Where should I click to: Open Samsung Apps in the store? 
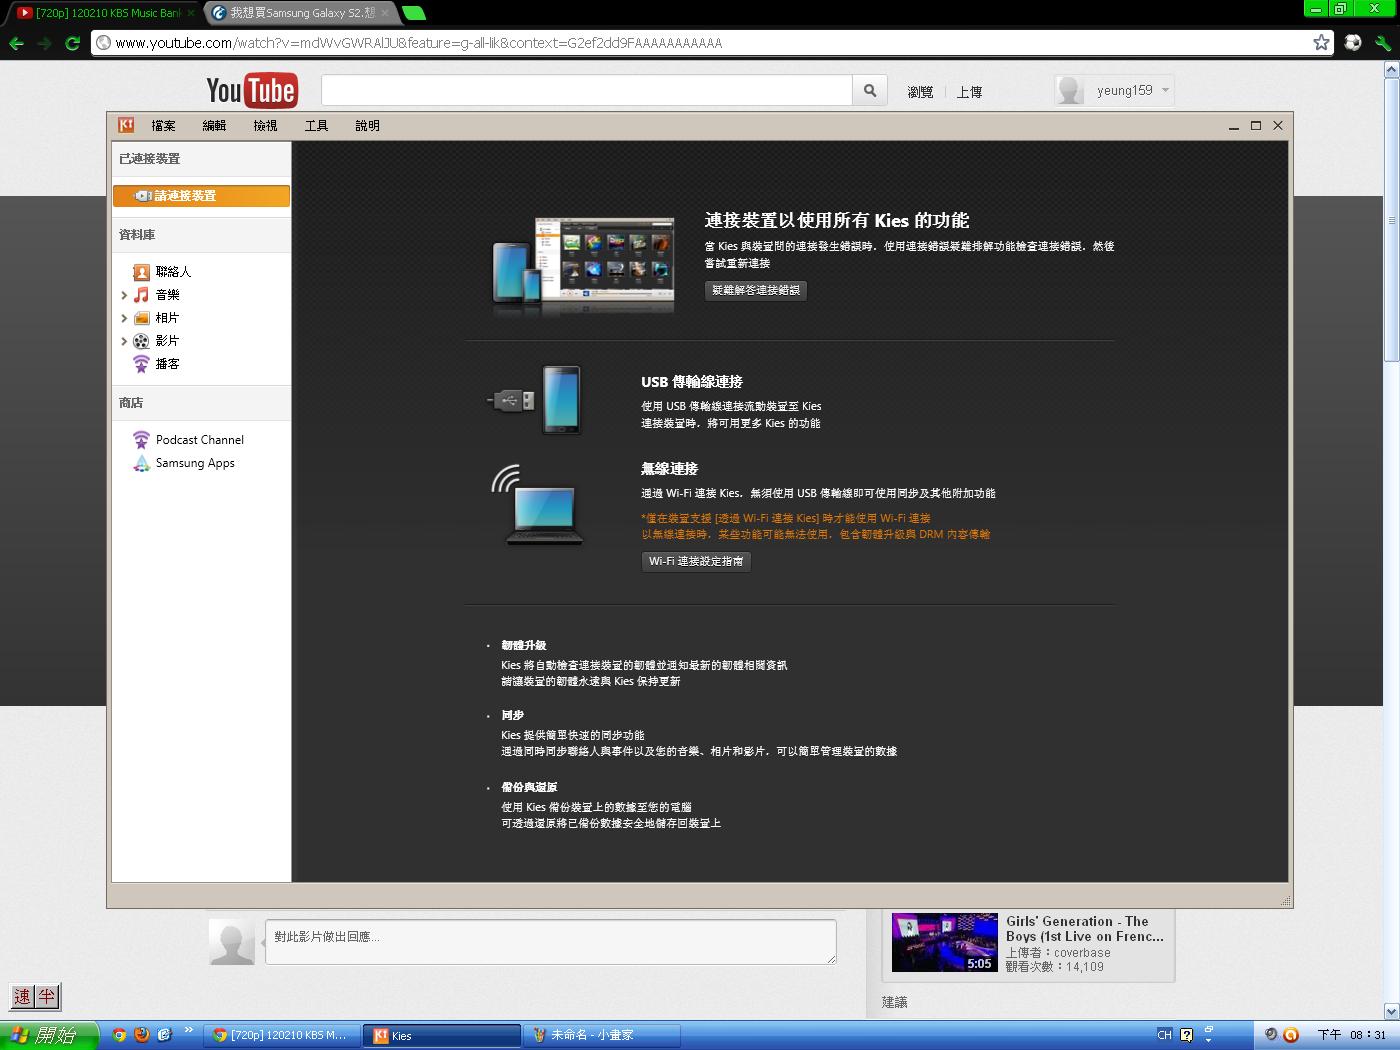pyautogui.click(x=195, y=463)
